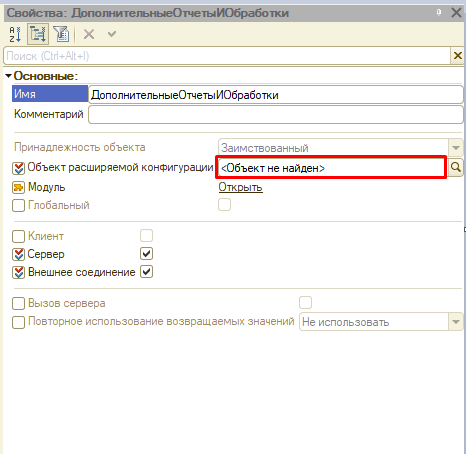Viewport: 466px width, 454px height.
Task: Click the Модуль extension marker icon
Action: 18,188
